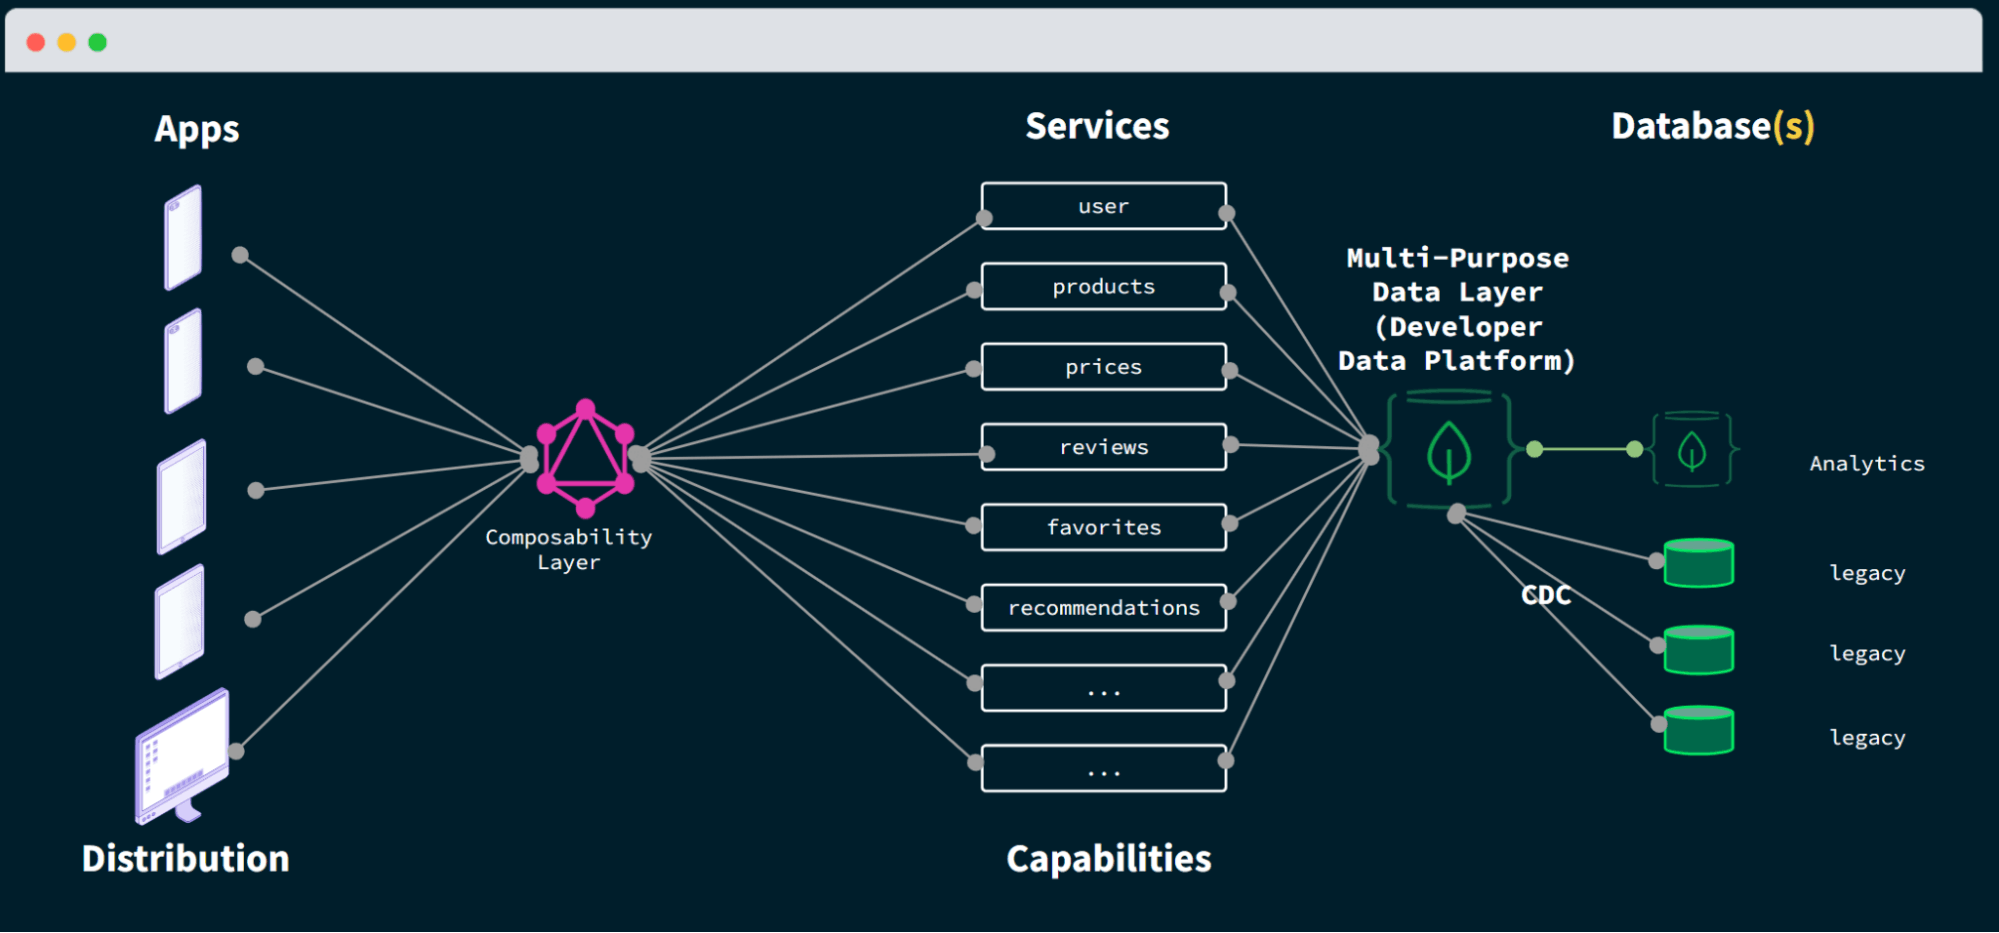Screen dimensions: 1999x933
Task: Select the reviews service box
Action: pos(1103,447)
